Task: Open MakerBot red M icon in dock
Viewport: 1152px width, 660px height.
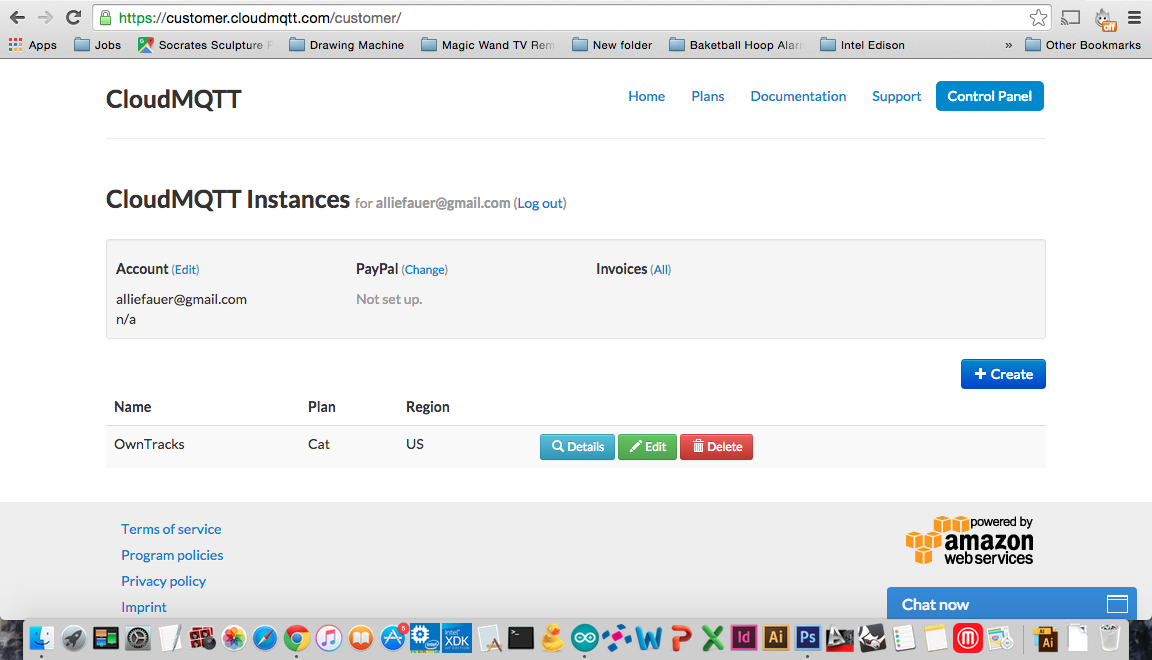Action: pyautogui.click(x=968, y=638)
